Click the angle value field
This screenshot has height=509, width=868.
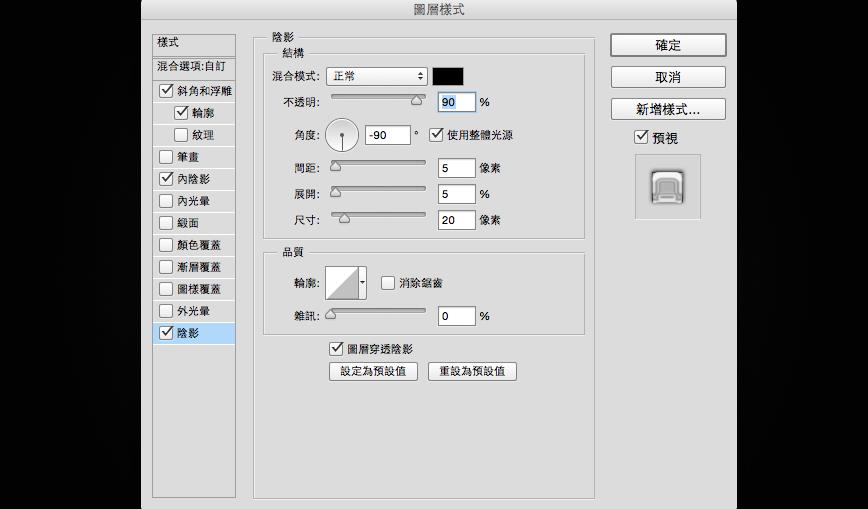pos(388,135)
